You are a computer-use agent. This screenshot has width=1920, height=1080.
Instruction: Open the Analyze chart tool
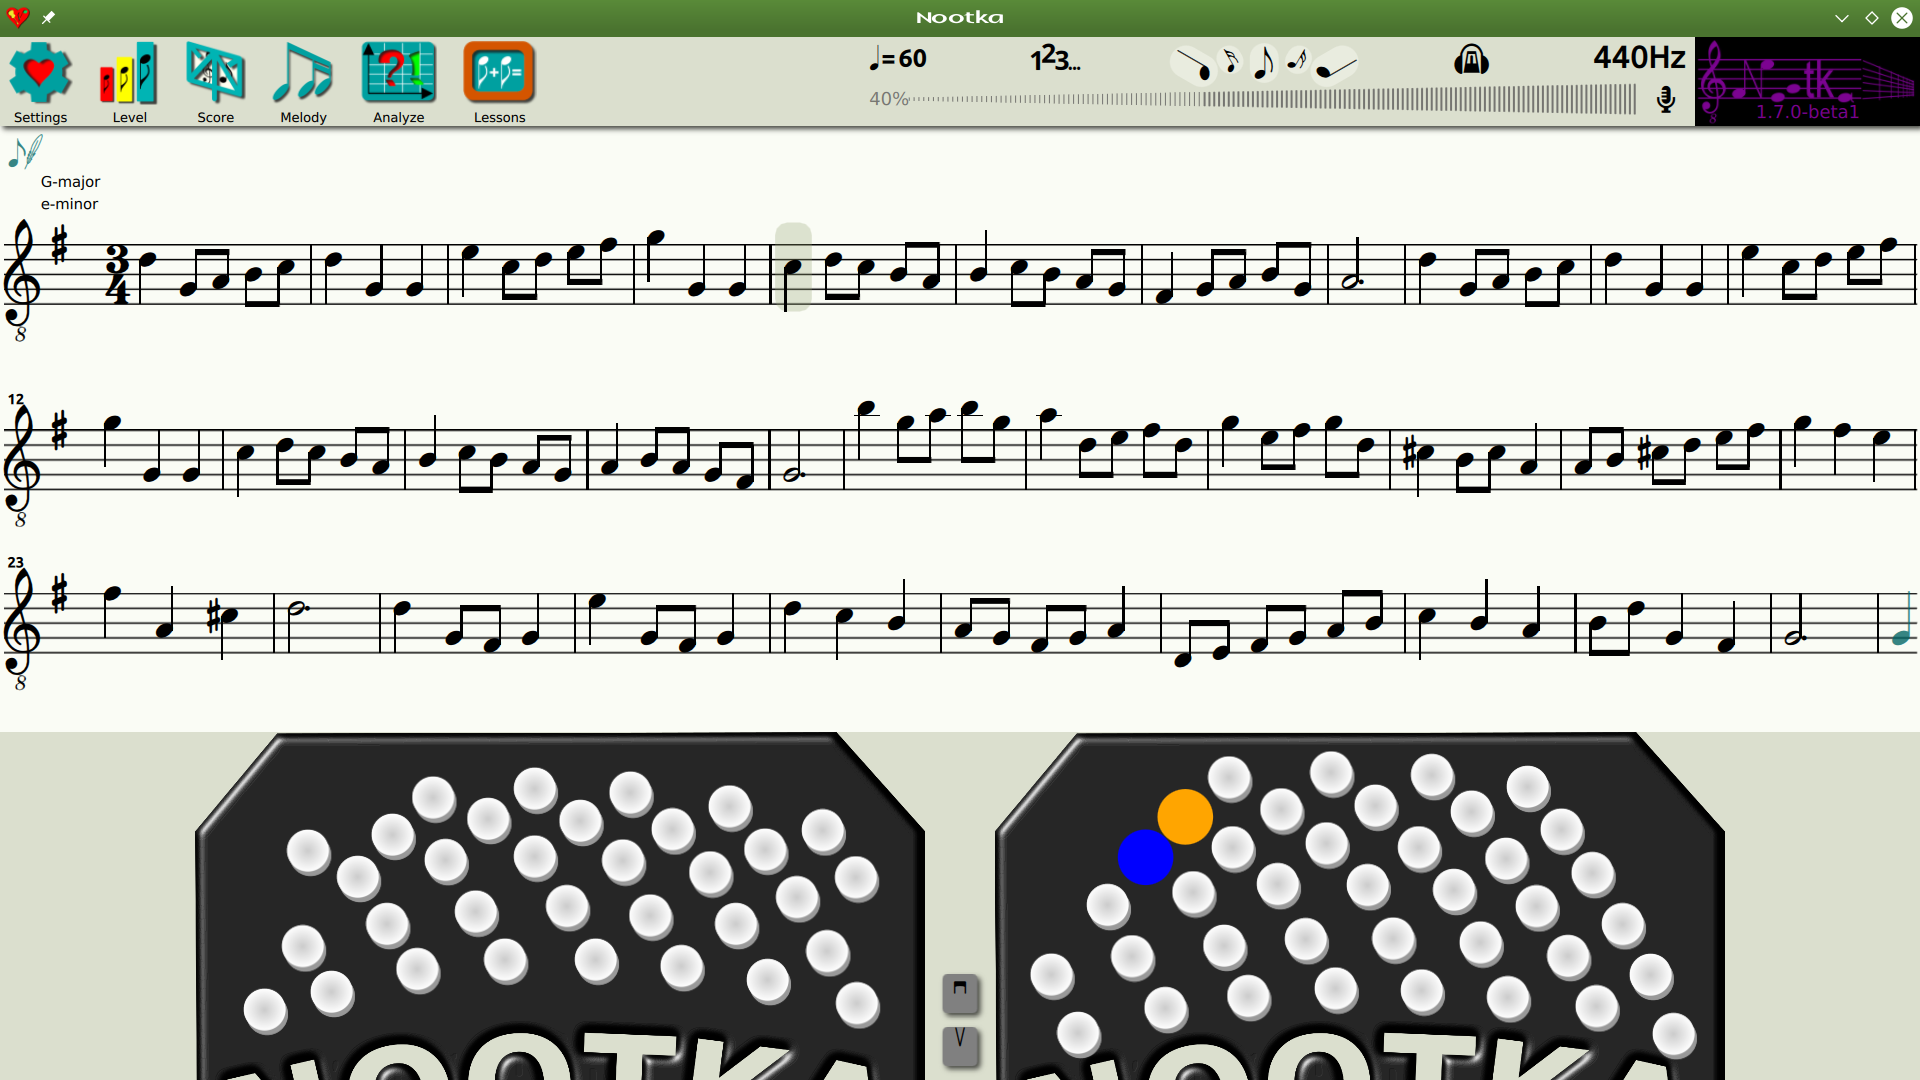click(398, 83)
